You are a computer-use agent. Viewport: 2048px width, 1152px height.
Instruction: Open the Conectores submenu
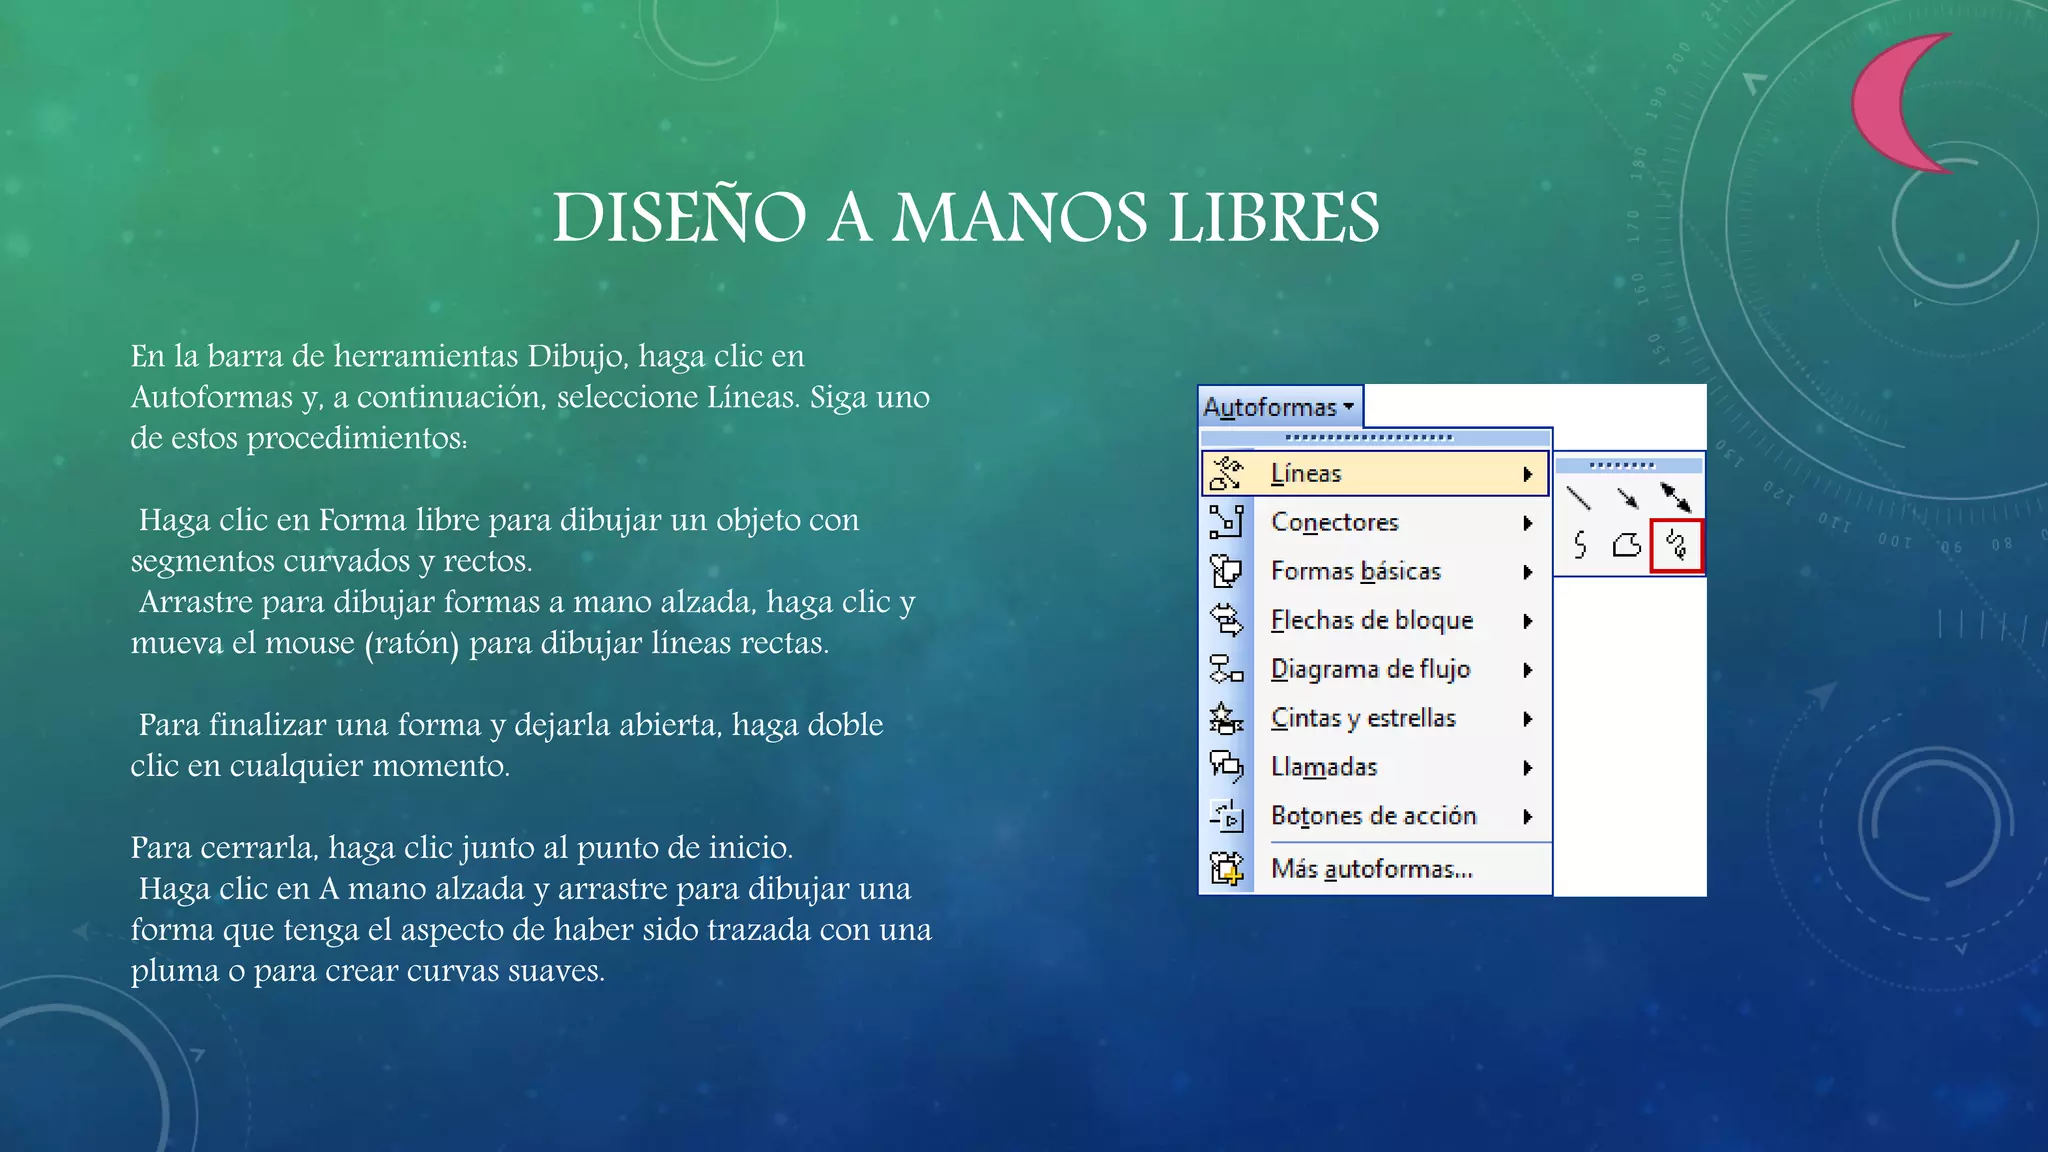pos(1375,522)
